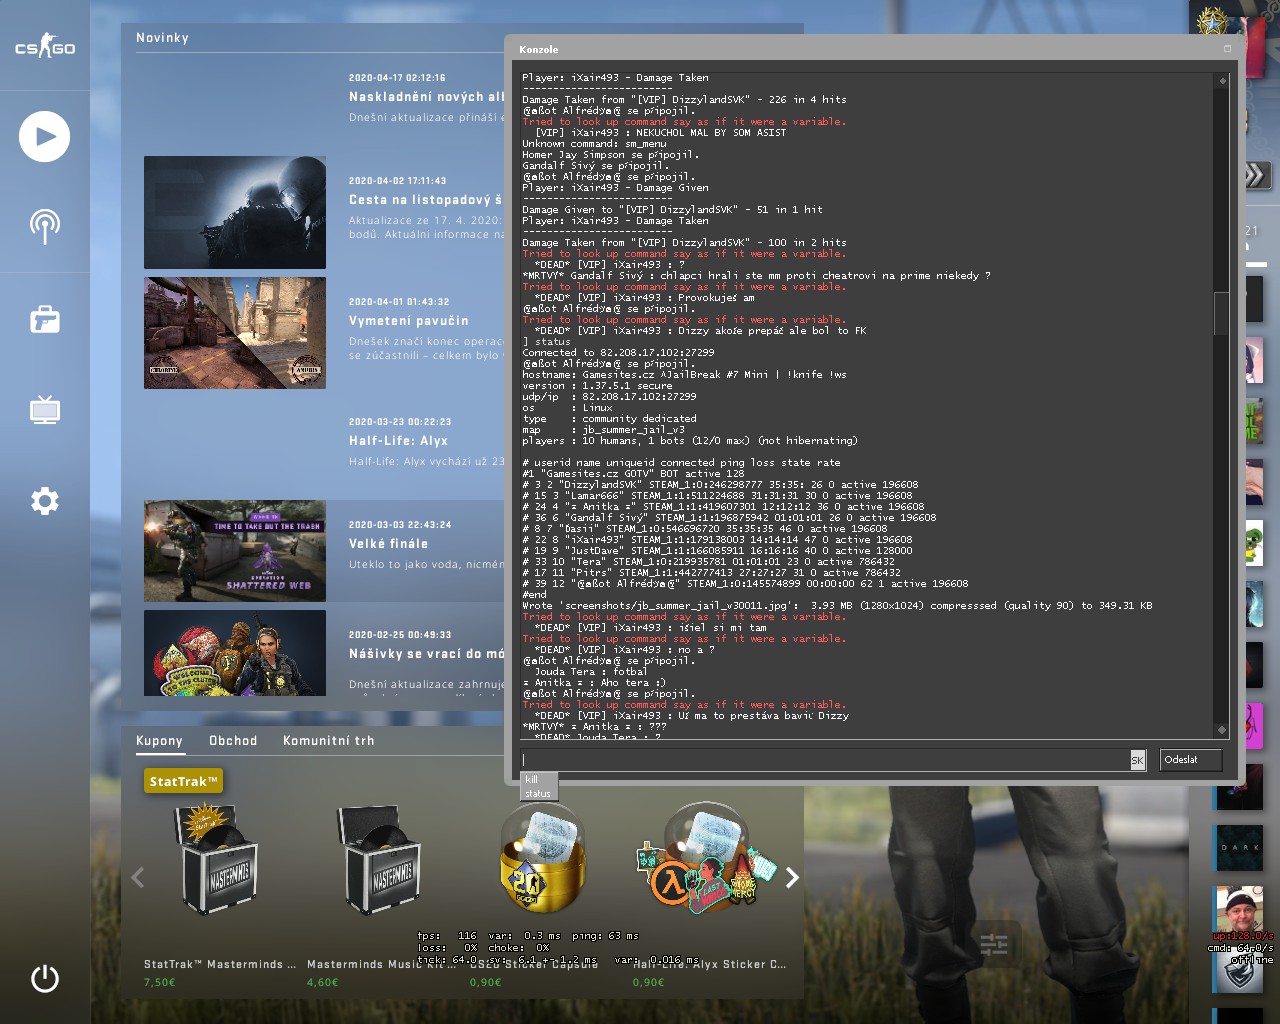Pick the 'status' autocomplete suggestion
1280x1024 pixels.
click(x=538, y=794)
